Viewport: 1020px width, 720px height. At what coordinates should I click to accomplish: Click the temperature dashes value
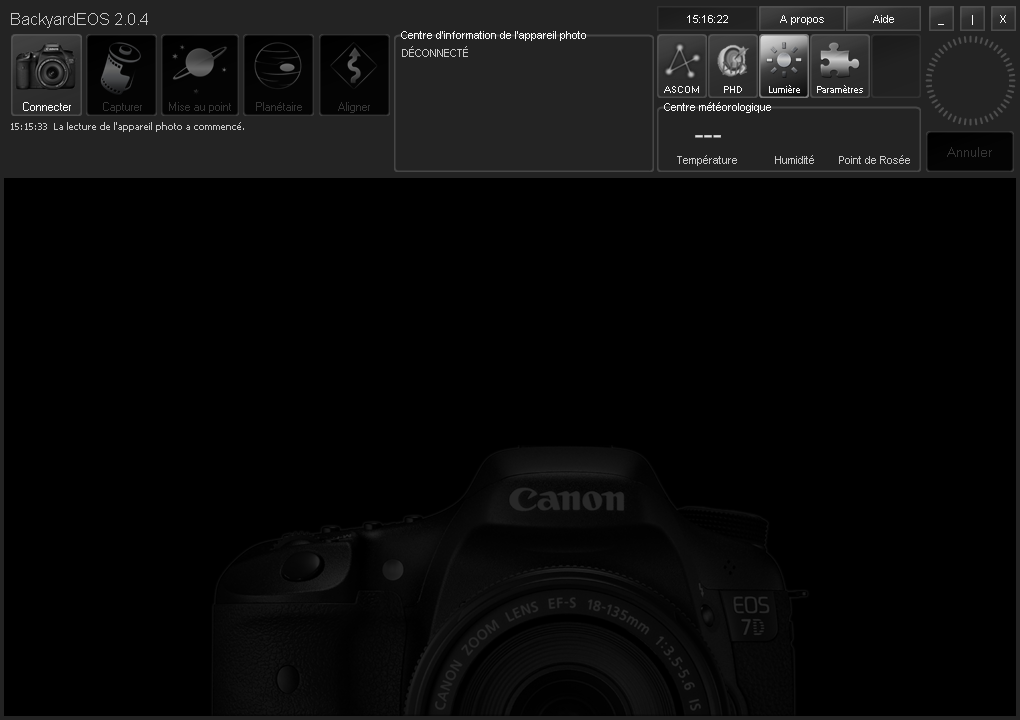(x=708, y=136)
